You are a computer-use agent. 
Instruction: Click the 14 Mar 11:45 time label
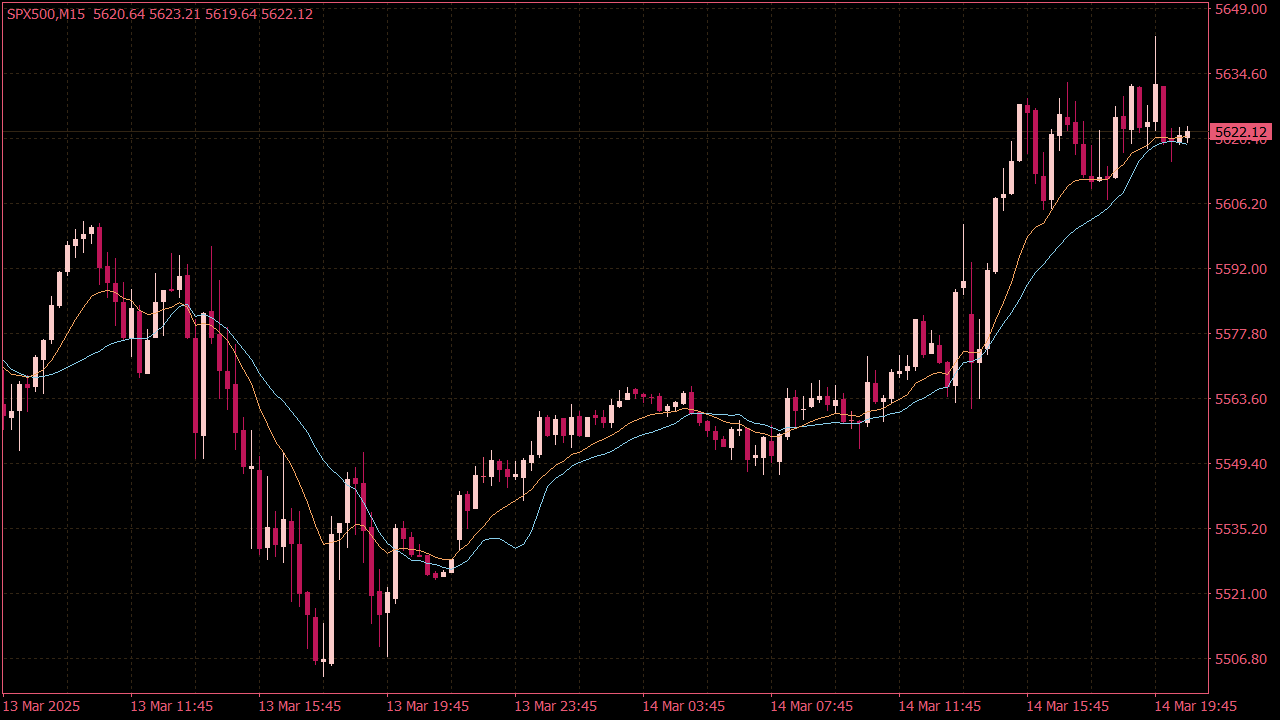pyautogui.click(x=939, y=706)
